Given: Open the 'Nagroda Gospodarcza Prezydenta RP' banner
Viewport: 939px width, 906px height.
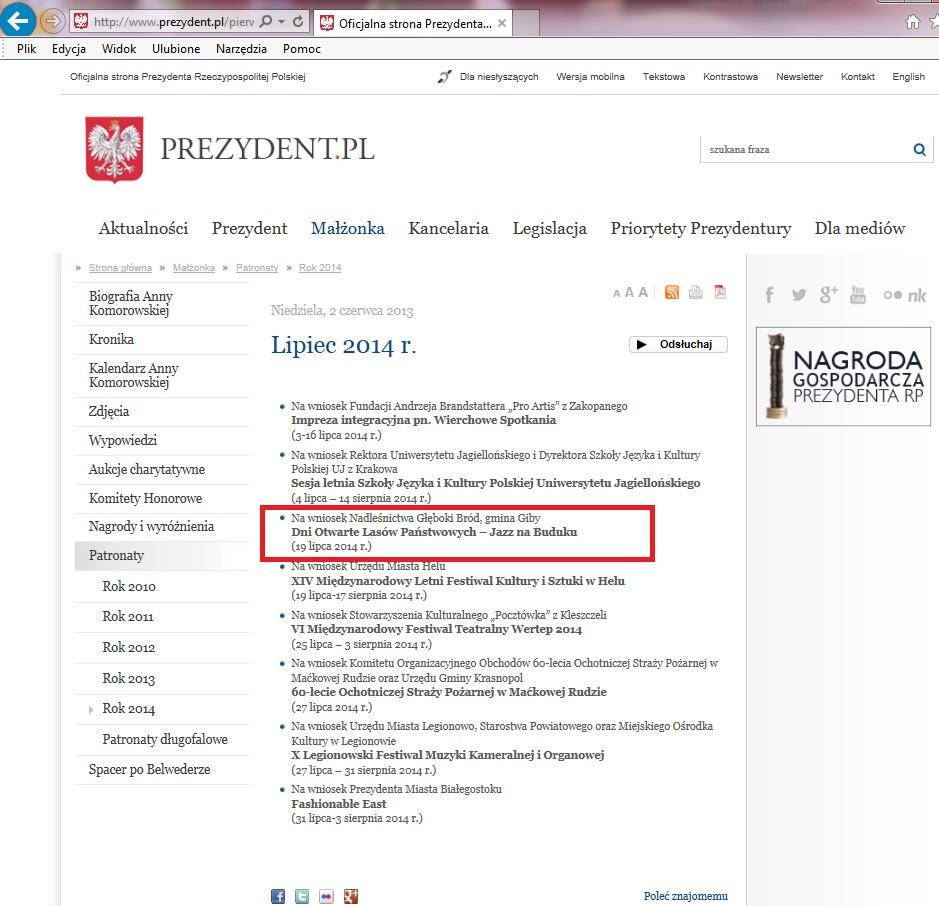Looking at the screenshot, I should pos(843,377).
